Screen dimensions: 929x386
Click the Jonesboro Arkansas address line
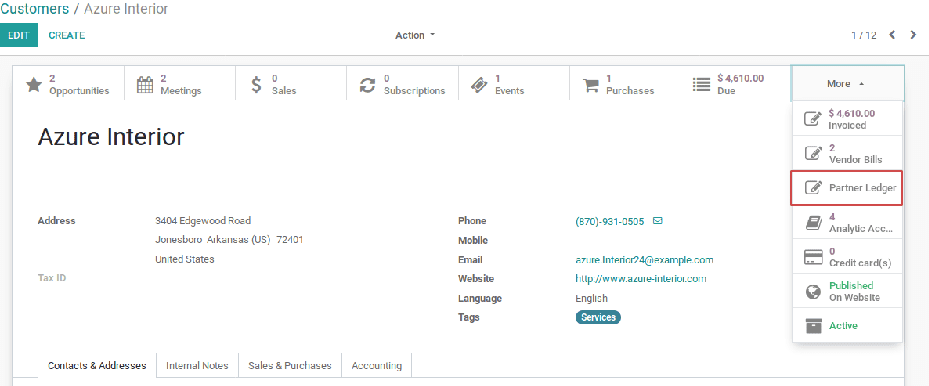point(229,240)
